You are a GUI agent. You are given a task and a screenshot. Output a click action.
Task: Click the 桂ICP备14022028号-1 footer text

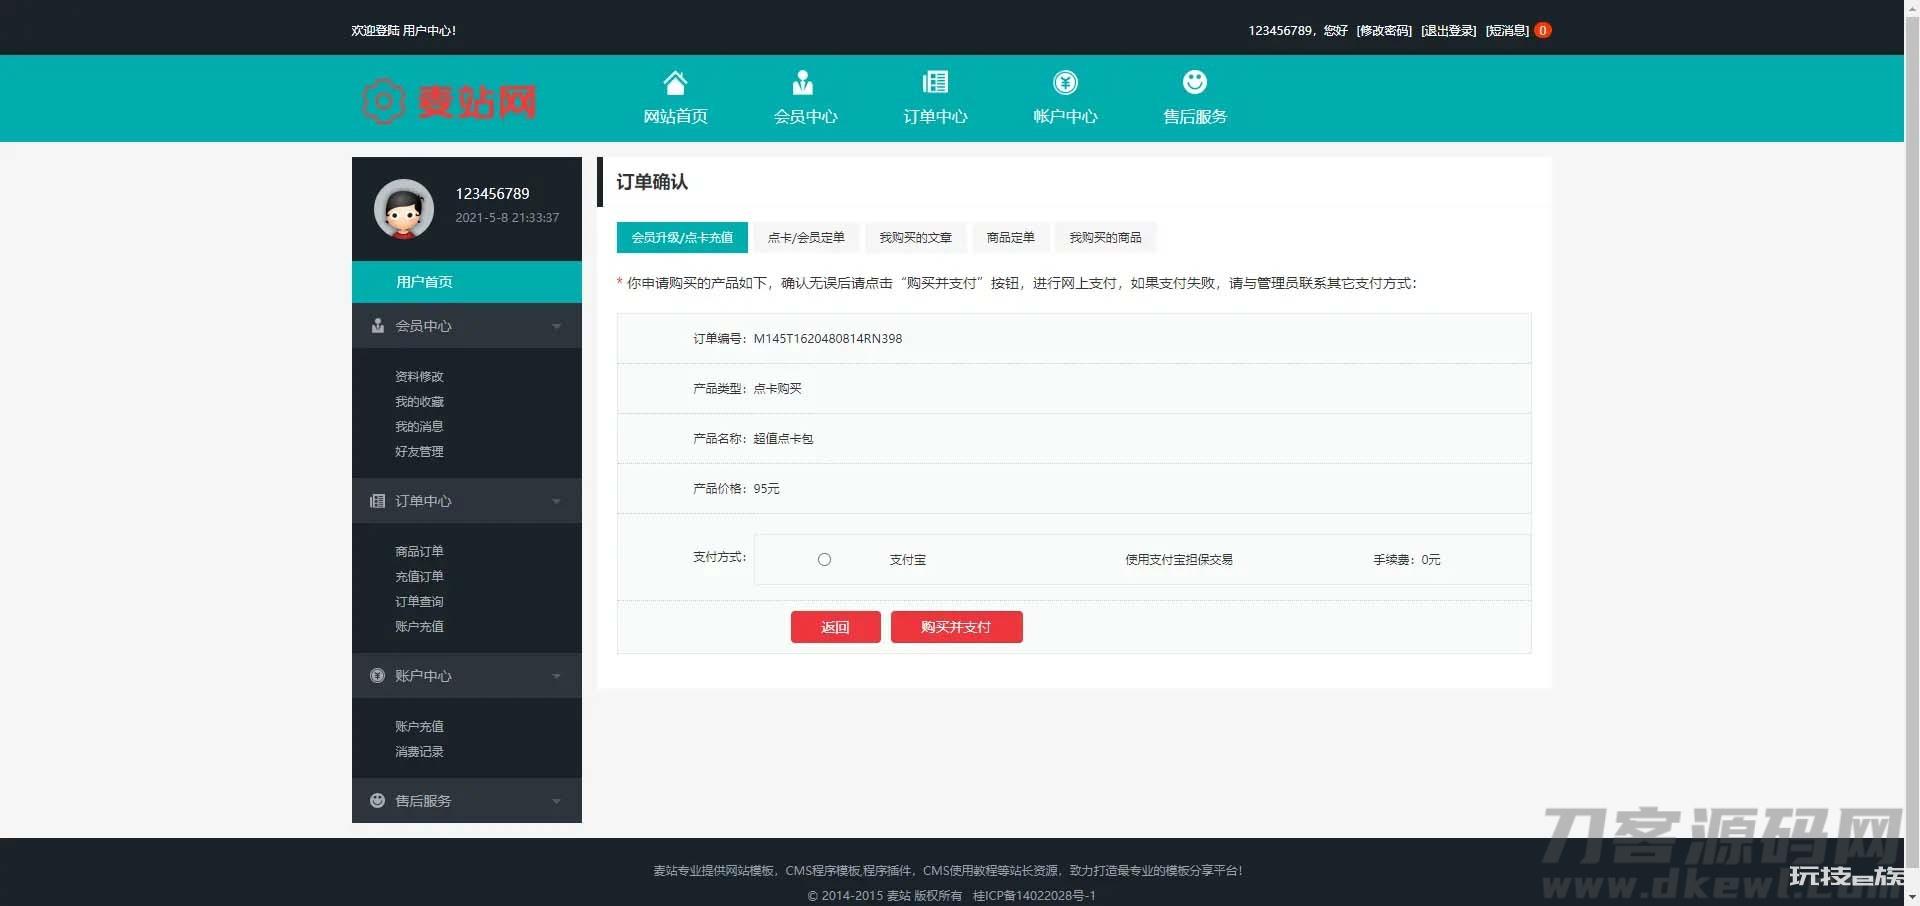(x=1034, y=896)
